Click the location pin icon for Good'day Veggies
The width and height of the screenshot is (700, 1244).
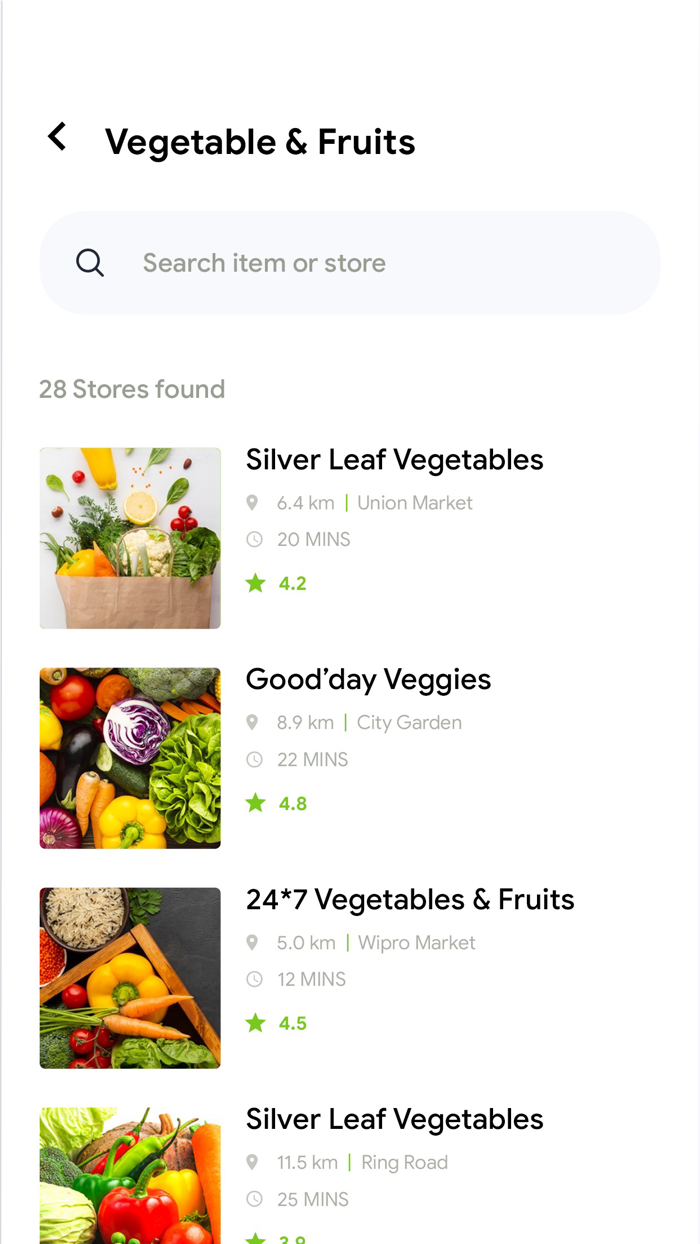tap(252, 722)
